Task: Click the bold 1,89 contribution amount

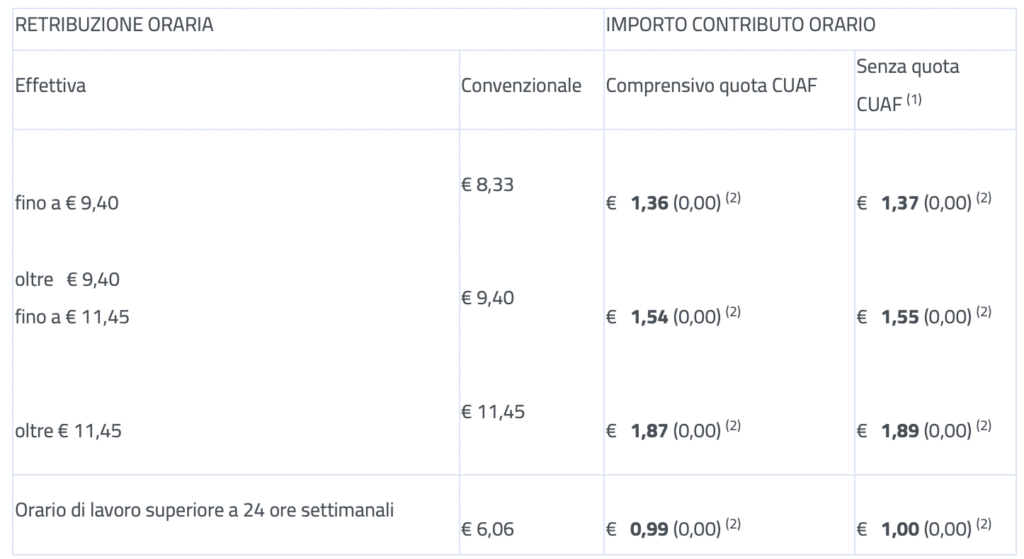Action: [x=900, y=431]
